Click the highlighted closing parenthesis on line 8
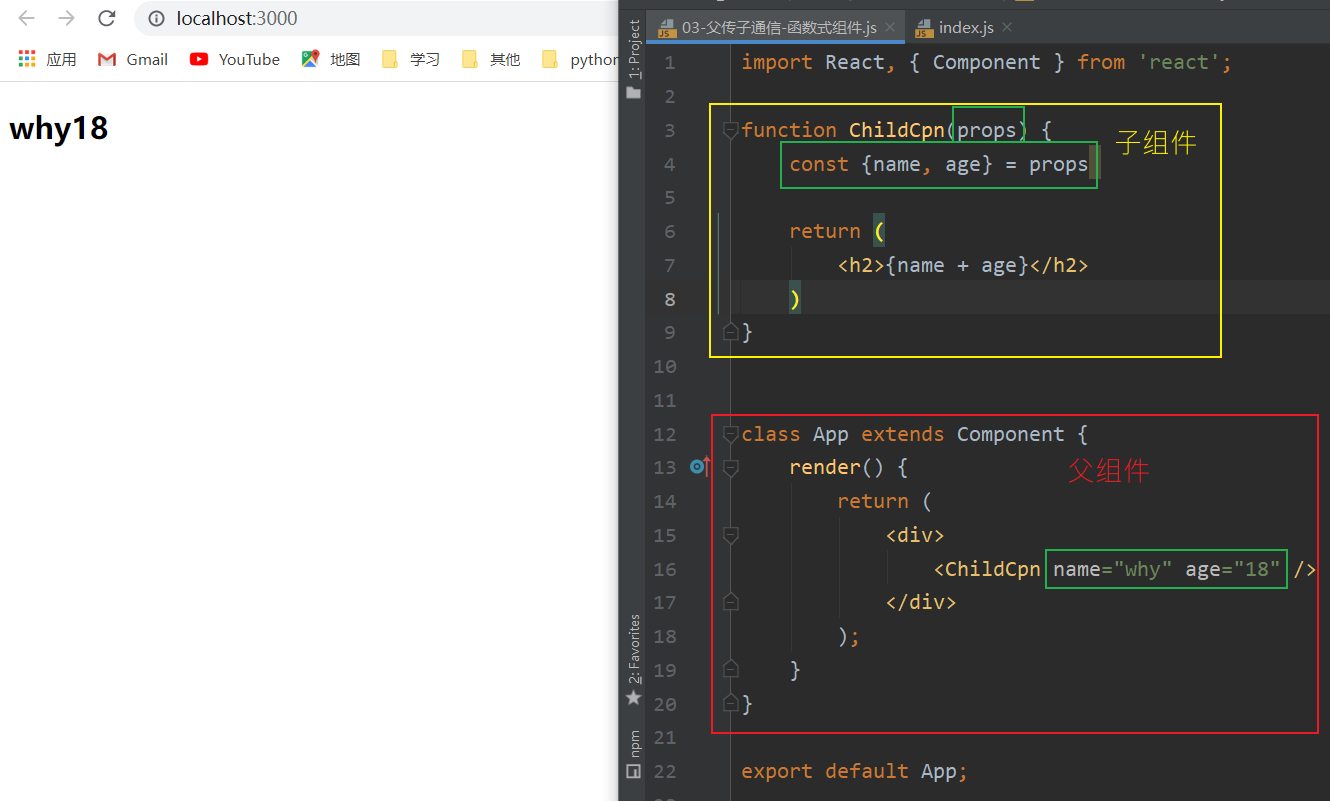 point(795,299)
